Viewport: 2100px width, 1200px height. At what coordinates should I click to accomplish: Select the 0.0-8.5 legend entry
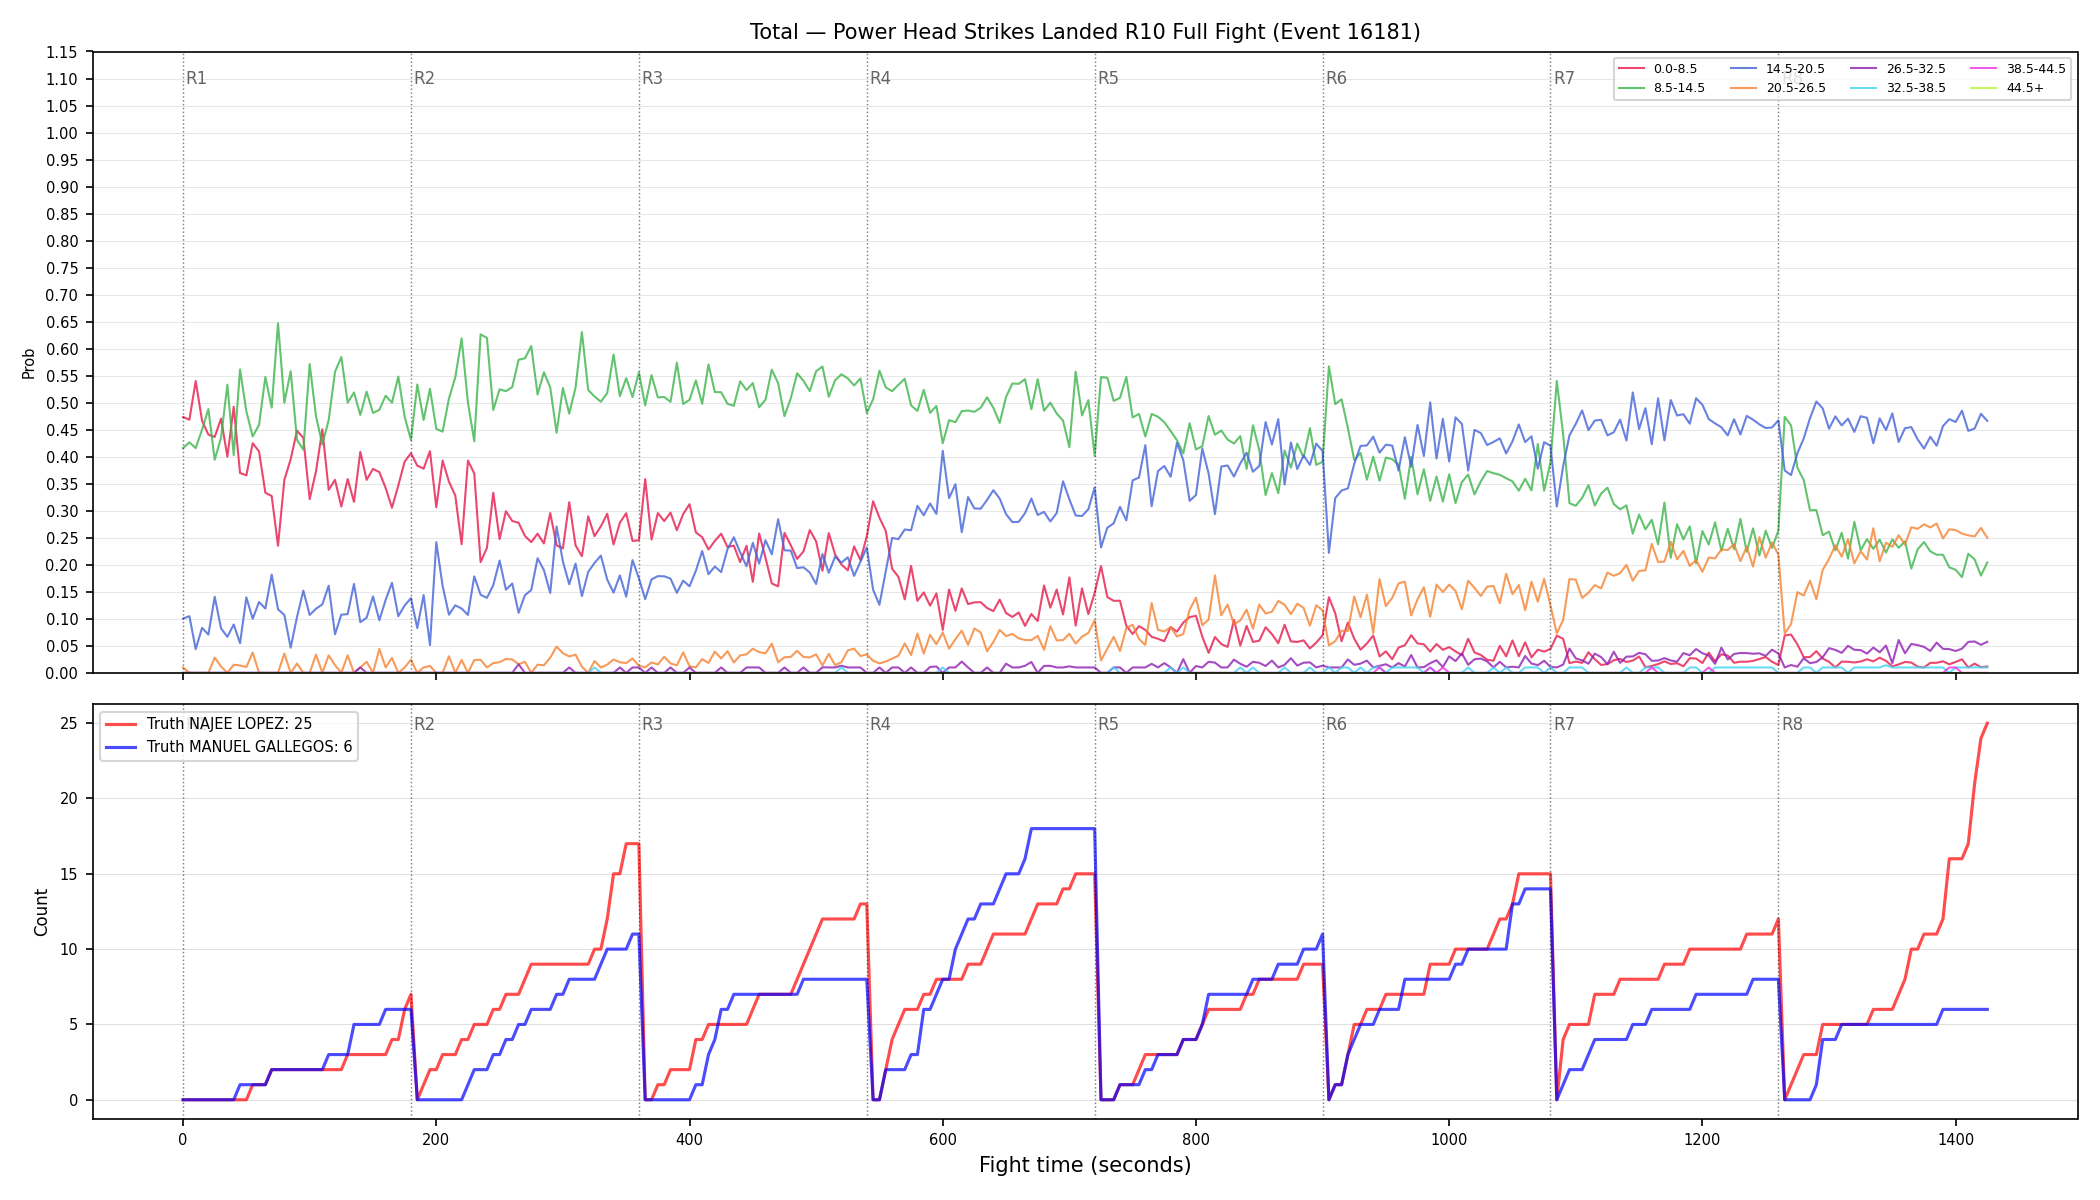pyautogui.click(x=1657, y=69)
